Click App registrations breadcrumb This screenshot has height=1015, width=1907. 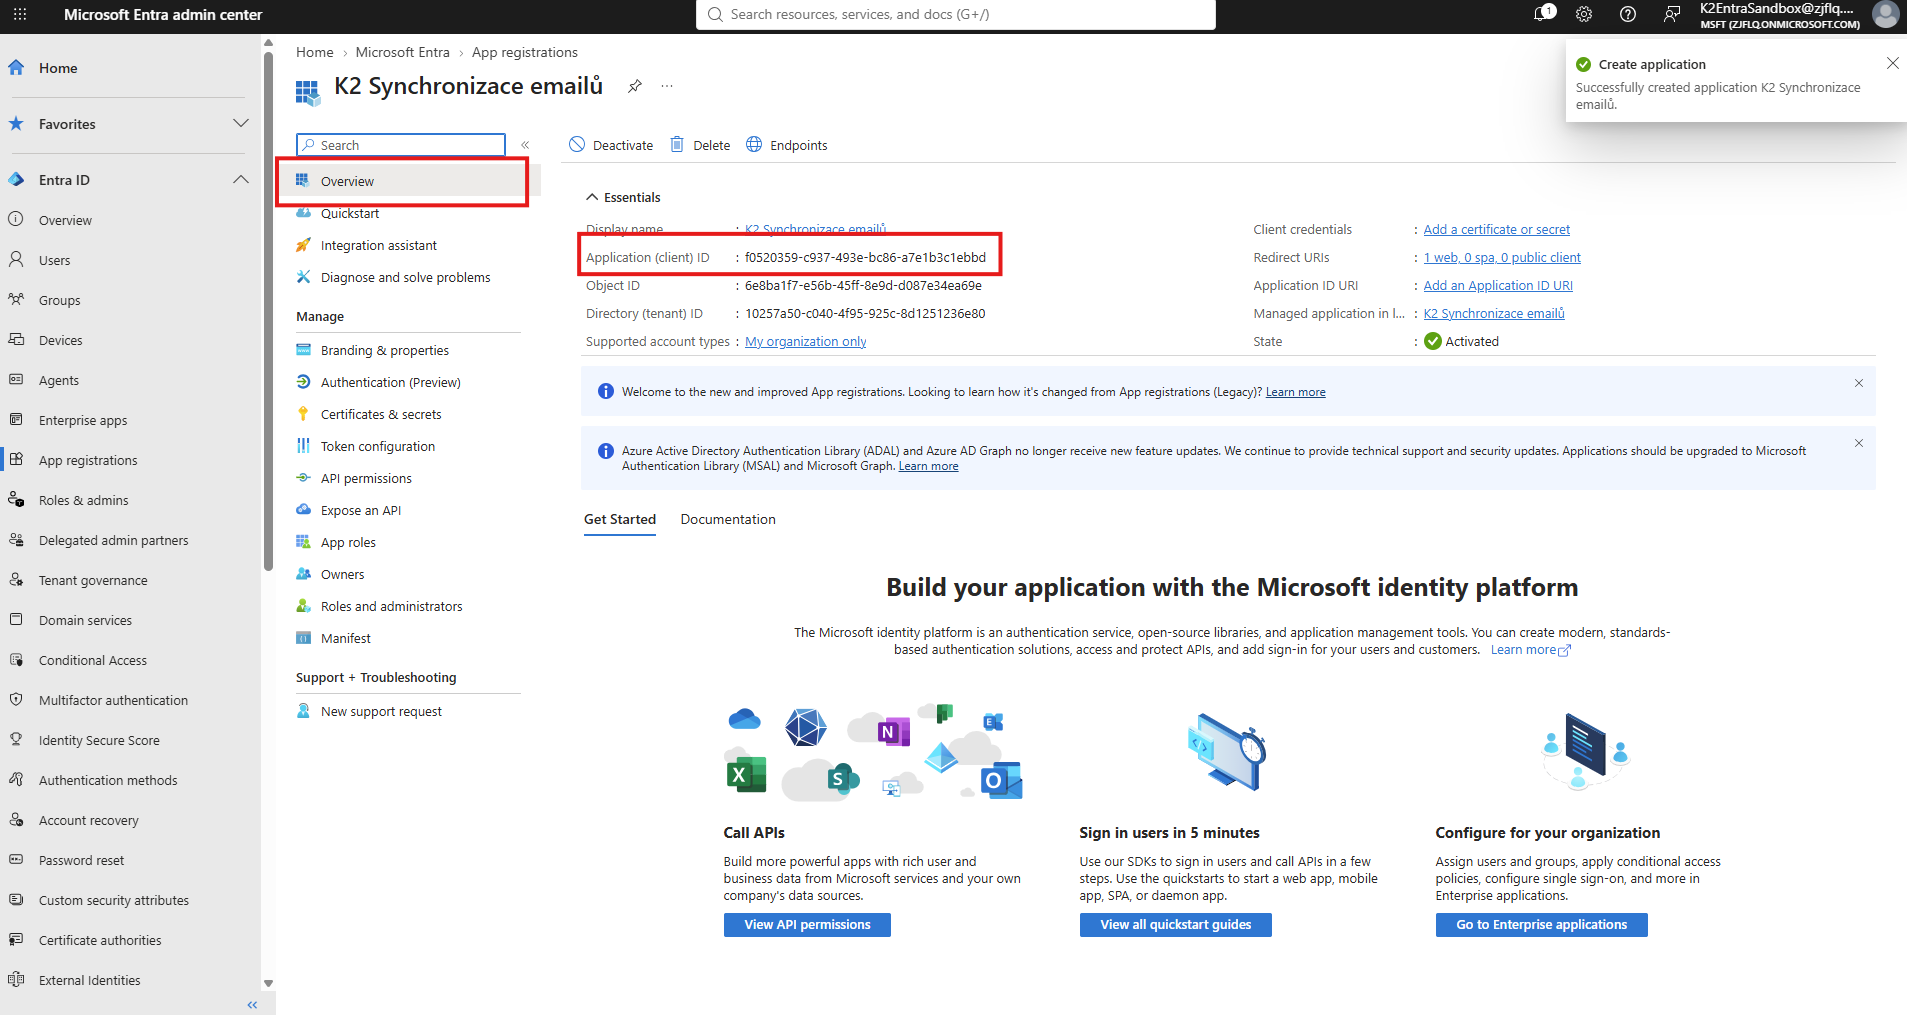point(525,52)
